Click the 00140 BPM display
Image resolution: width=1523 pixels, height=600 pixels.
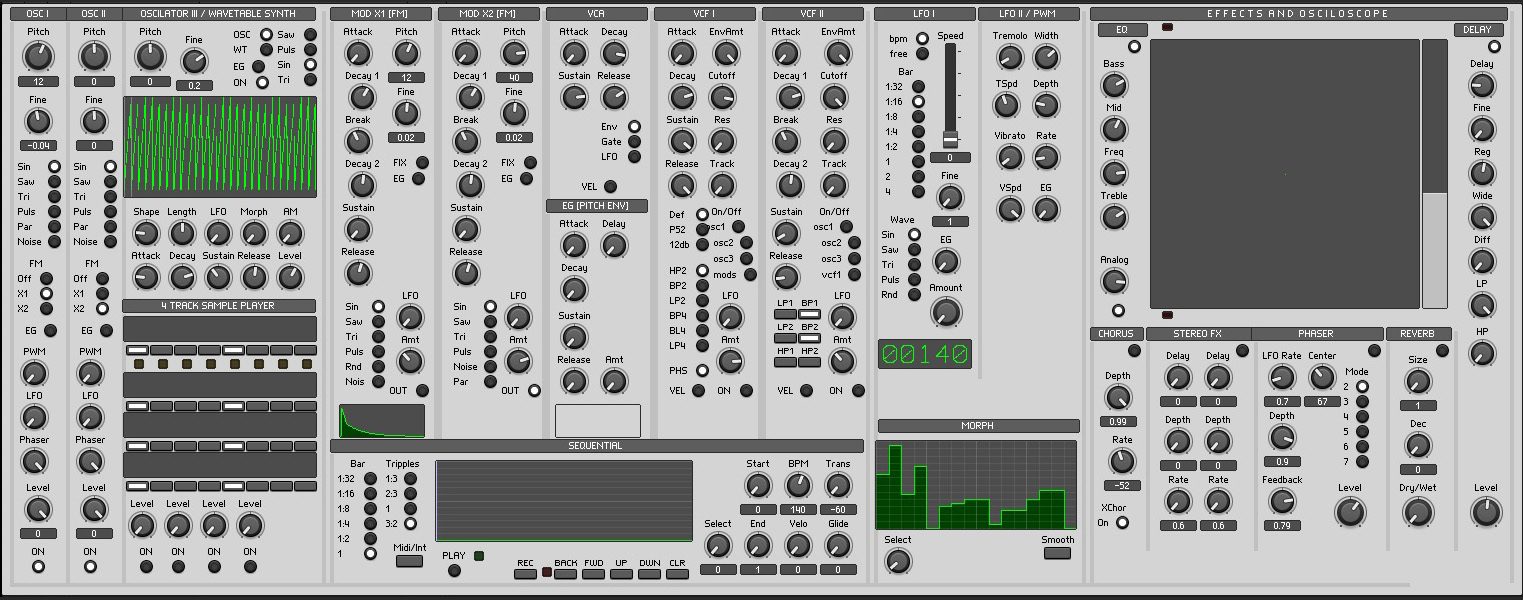point(924,354)
